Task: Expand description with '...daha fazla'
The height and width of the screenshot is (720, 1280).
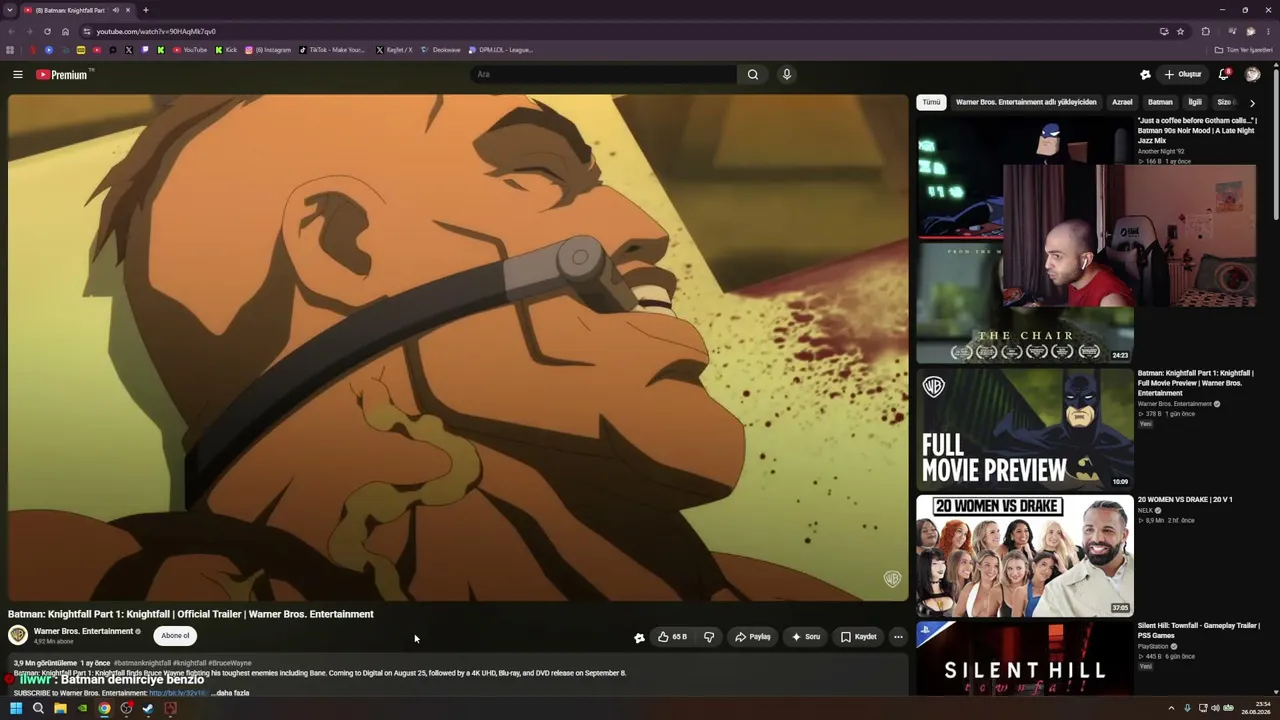Action: 230,693
